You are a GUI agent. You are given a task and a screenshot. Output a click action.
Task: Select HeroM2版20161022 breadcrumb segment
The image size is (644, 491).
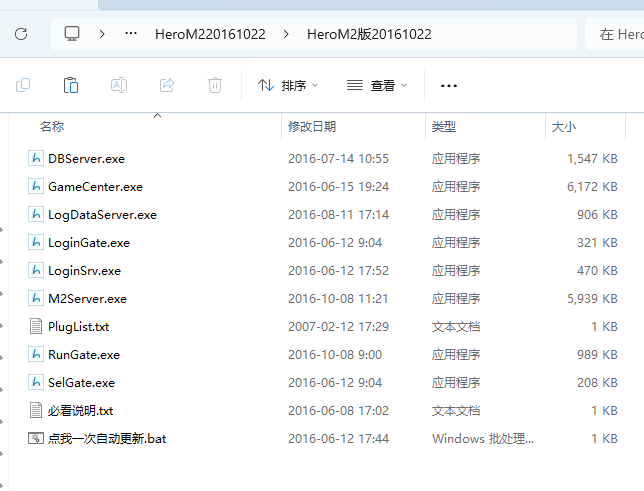[369, 34]
